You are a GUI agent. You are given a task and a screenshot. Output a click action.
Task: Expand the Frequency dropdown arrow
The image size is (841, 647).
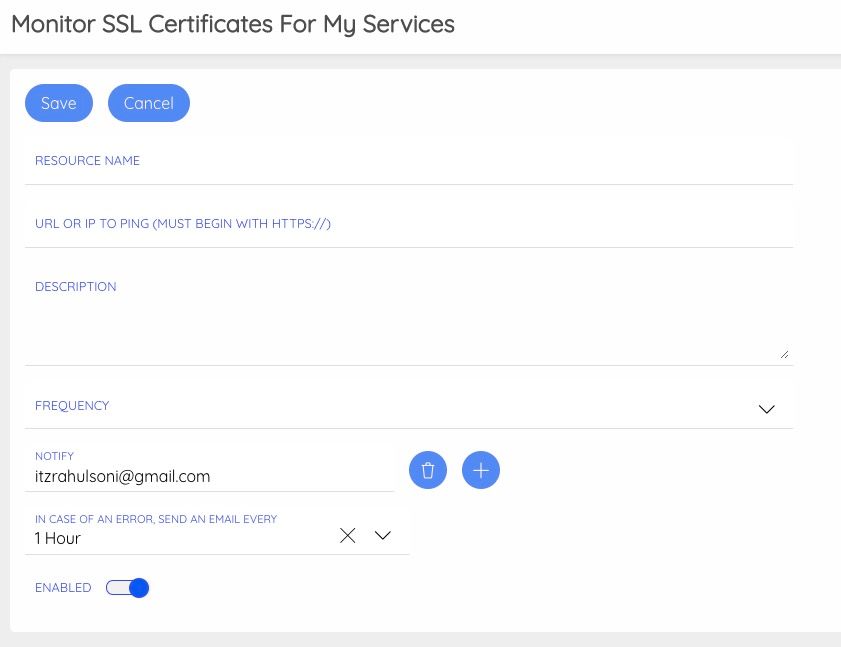[x=766, y=409]
